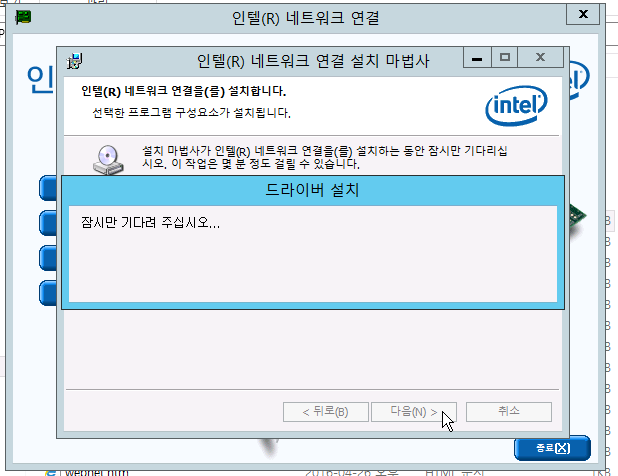The height and width of the screenshot is (476, 618).
Task: Click the network card icon in outer window title bar
Action: 23,17
